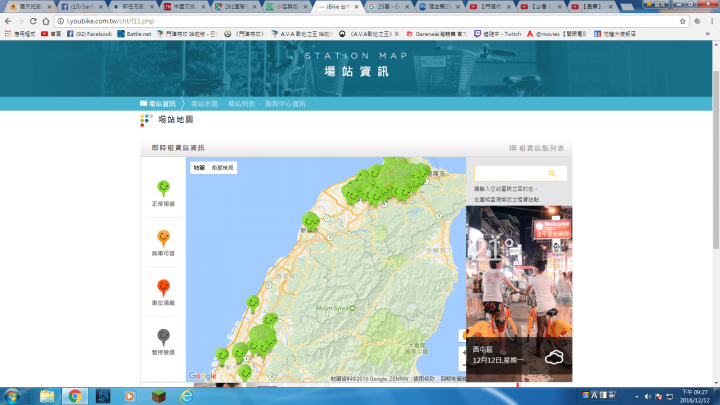Click the volume icon in system tray
The image size is (720, 405).
[x=647, y=397]
